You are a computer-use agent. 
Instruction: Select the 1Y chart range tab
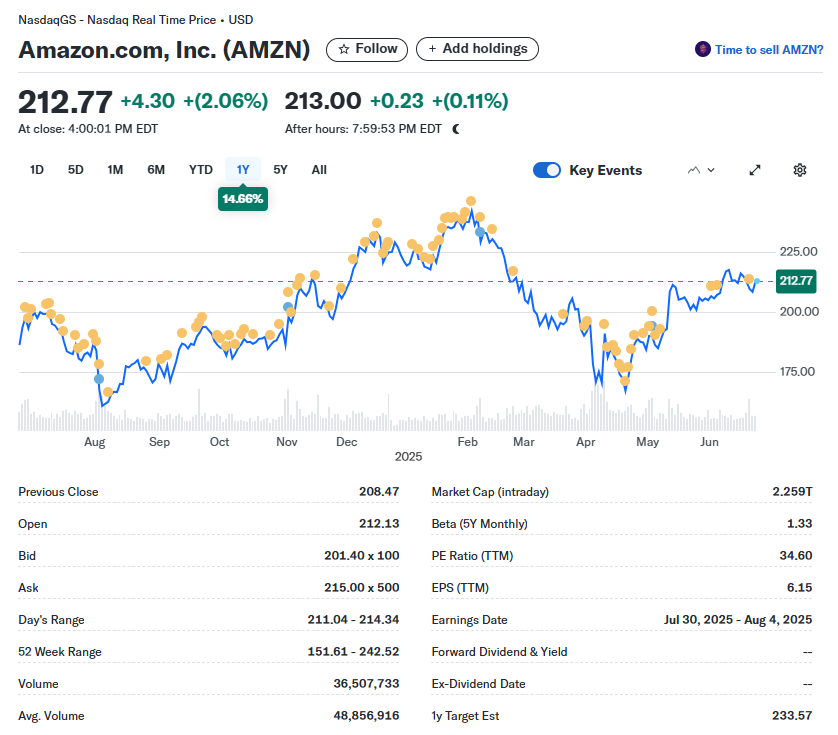243,169
